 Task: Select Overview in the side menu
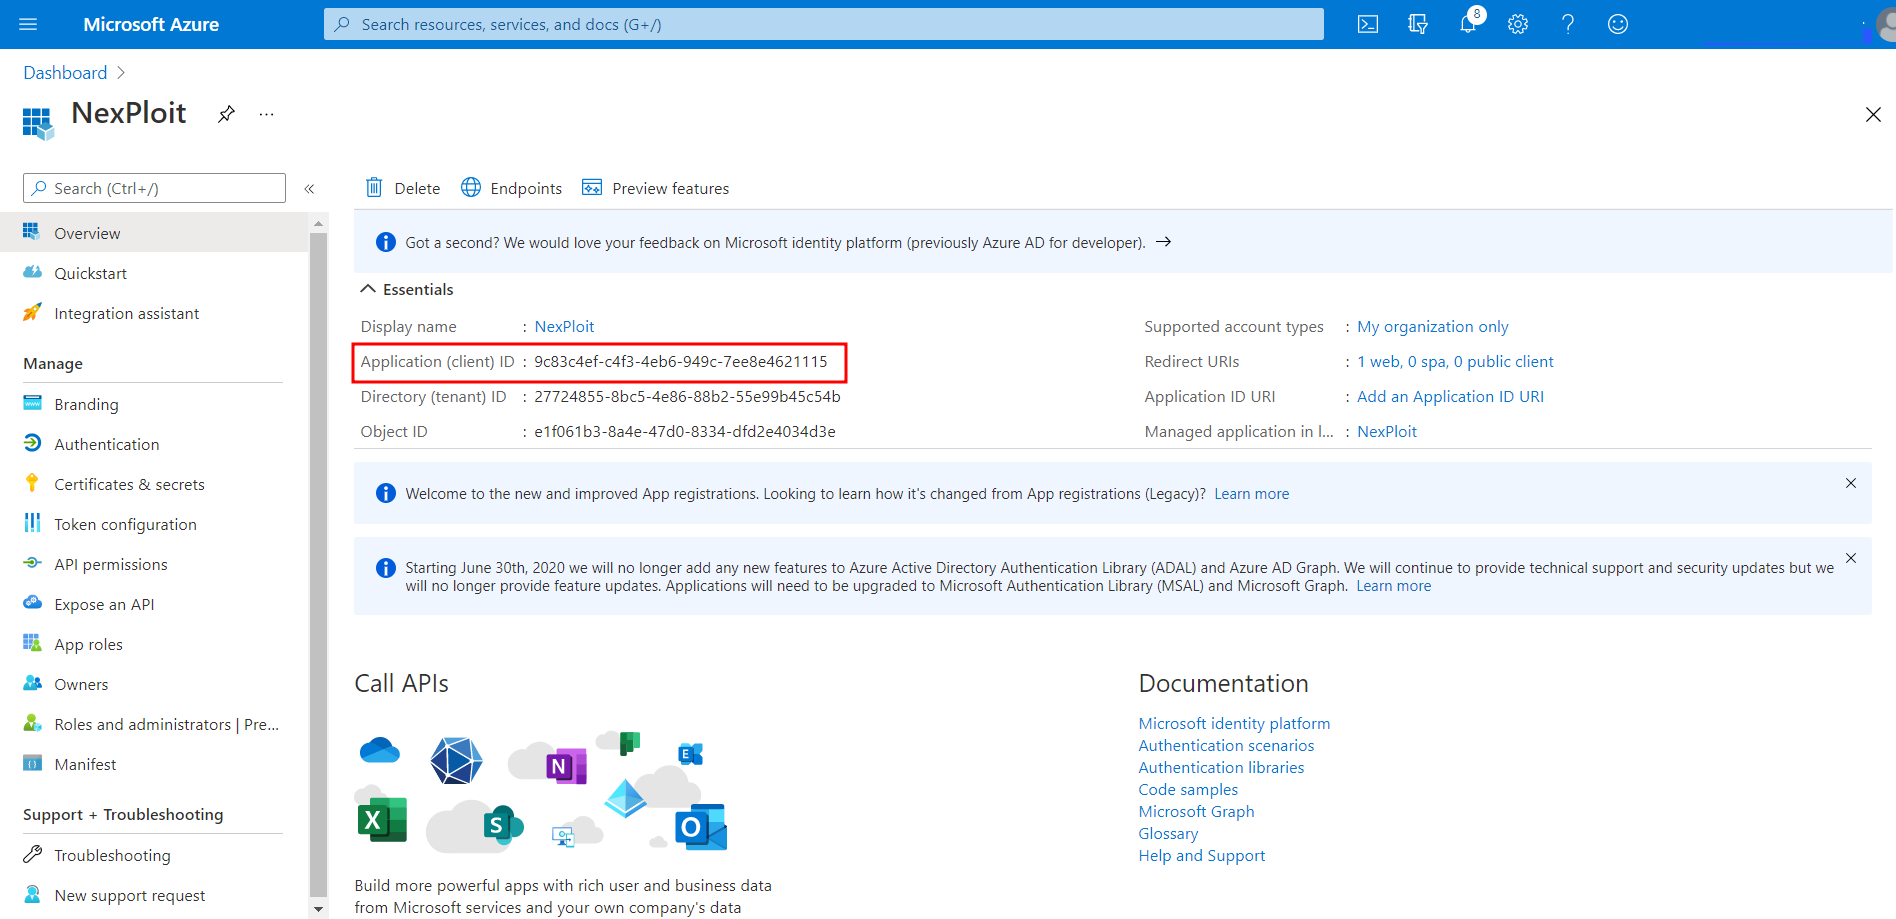pyautogui.click(x=154, y=232)
